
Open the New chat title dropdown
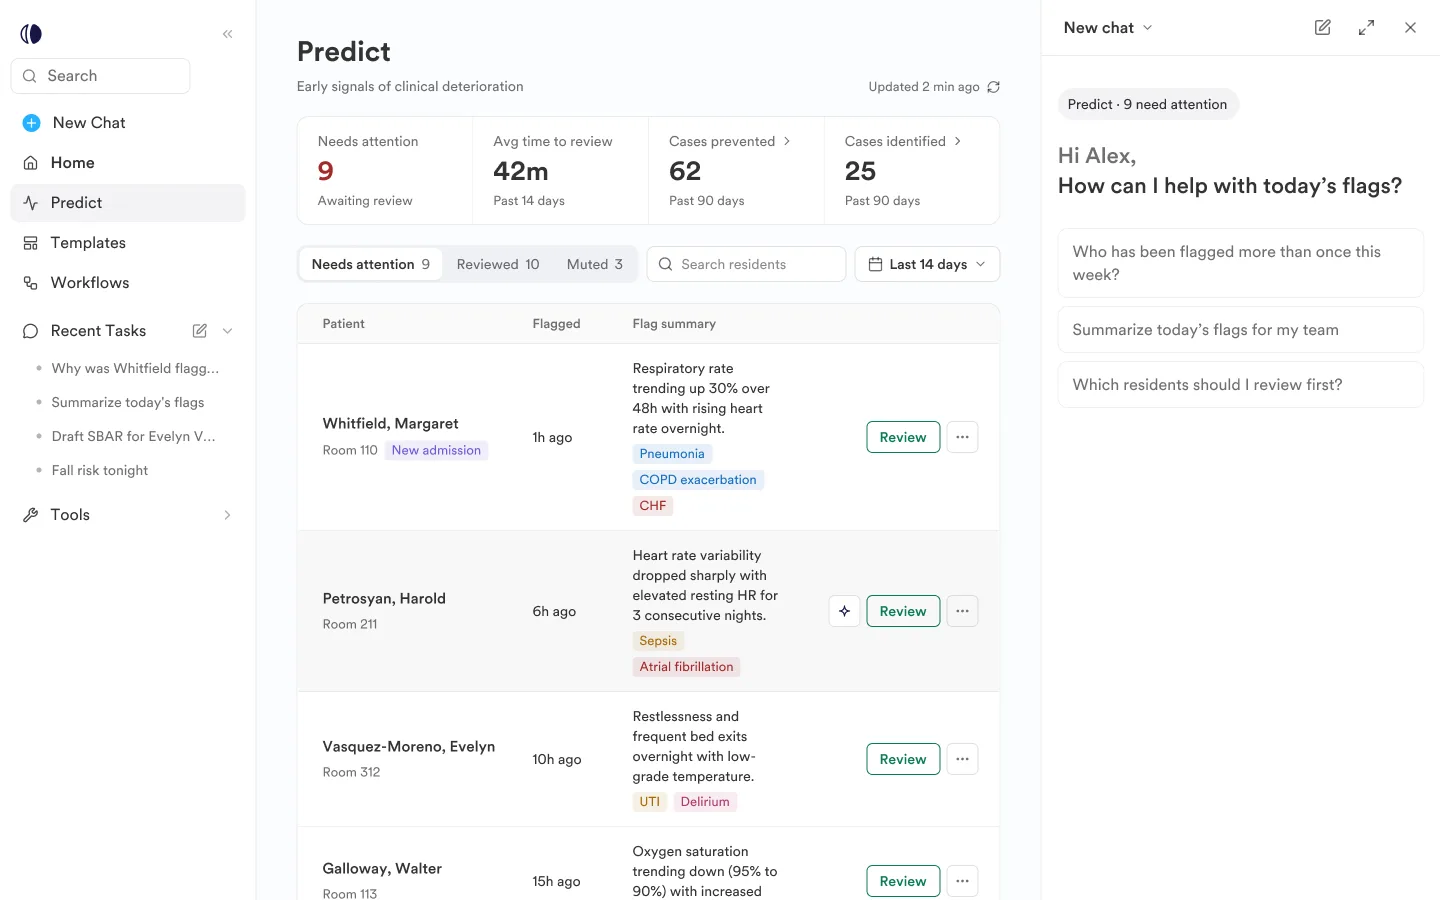coord(1108,28)
